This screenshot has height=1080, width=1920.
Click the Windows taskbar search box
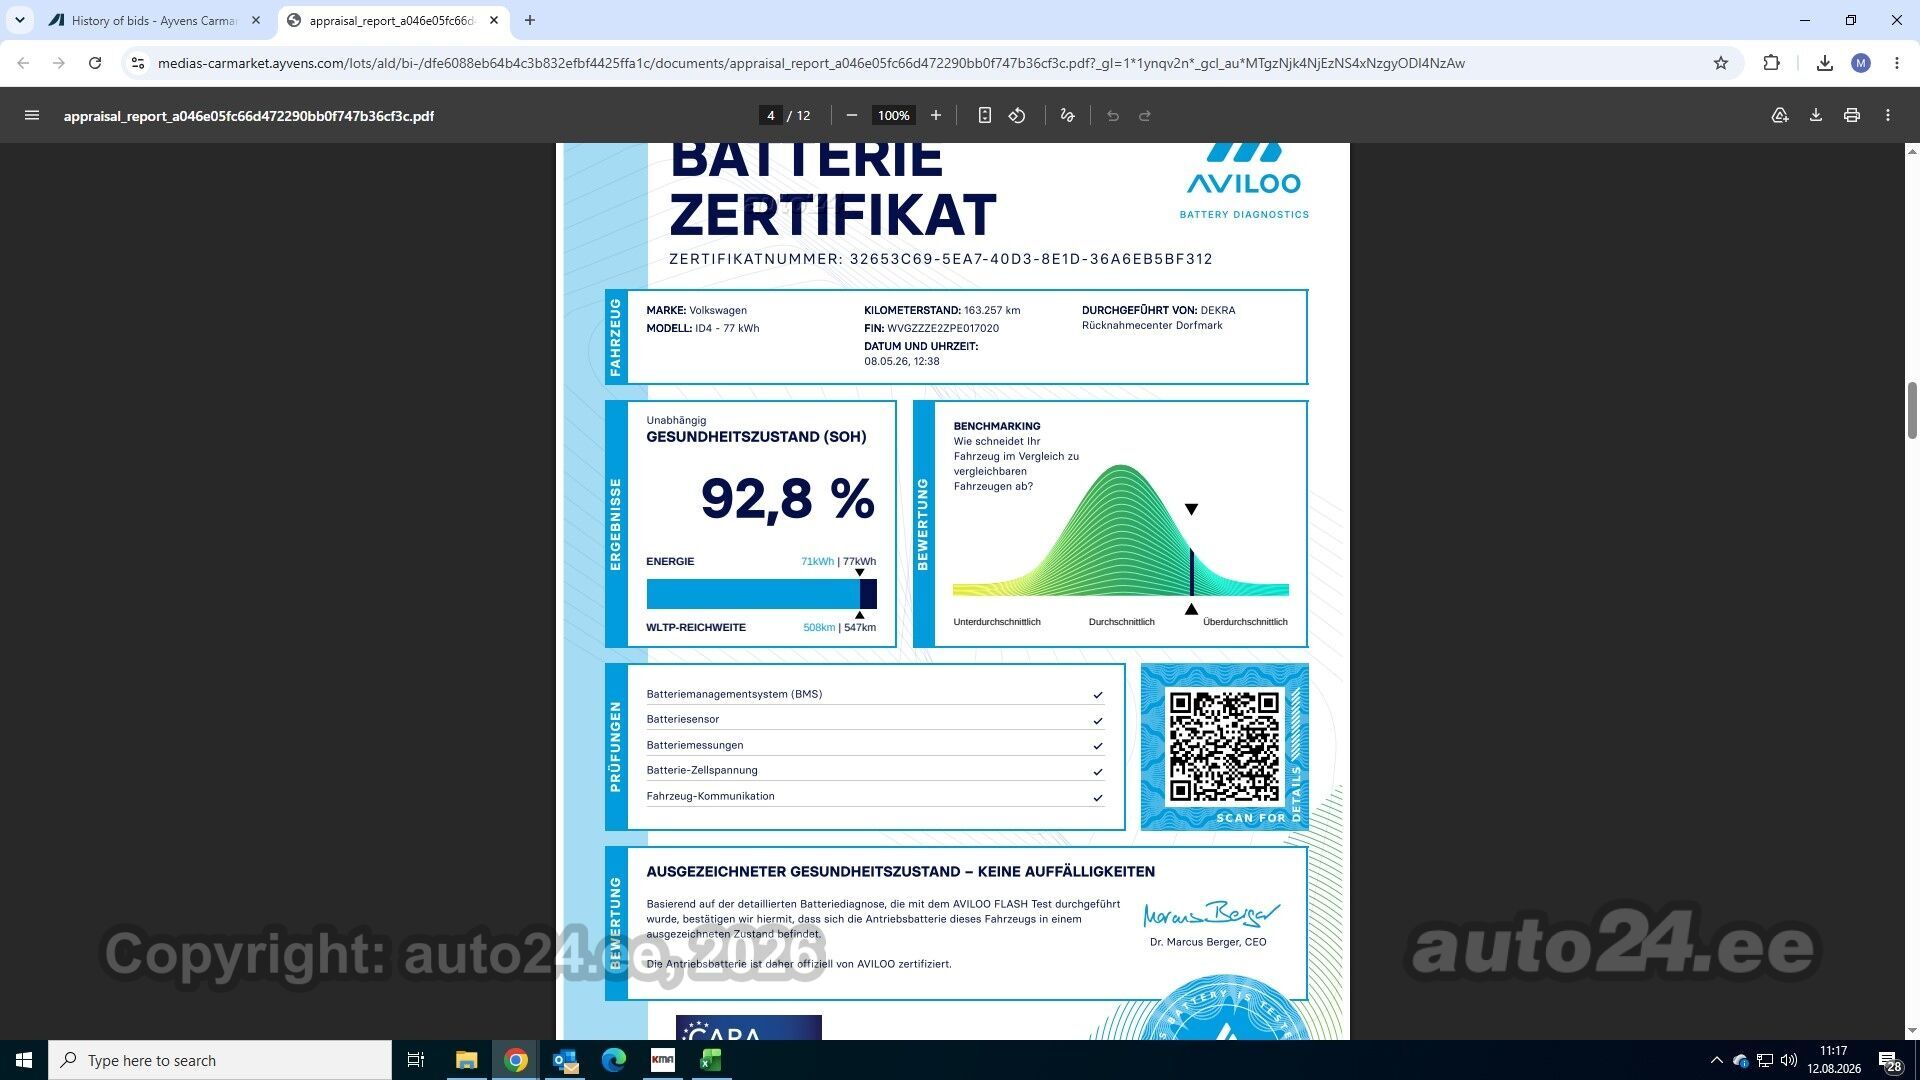tap(220, 1060)
